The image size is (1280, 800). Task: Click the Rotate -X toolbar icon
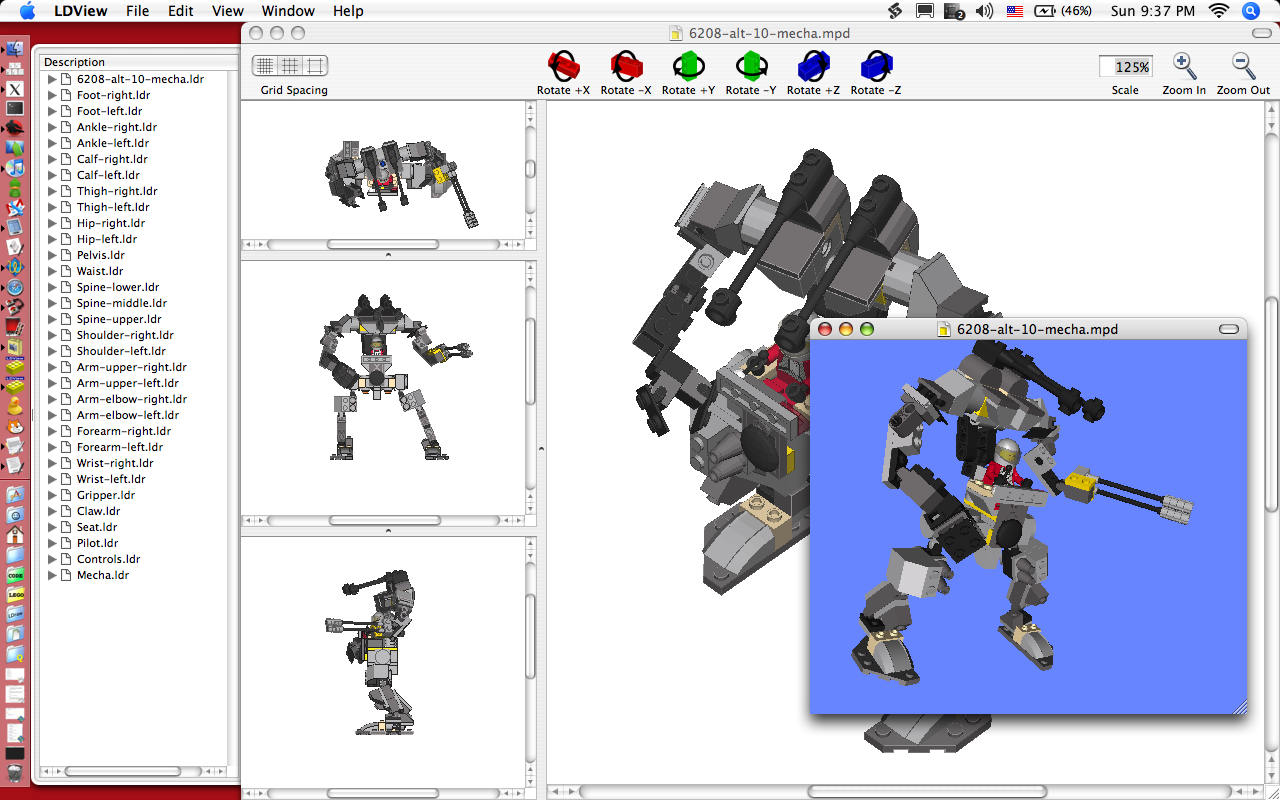pos(626,65)
